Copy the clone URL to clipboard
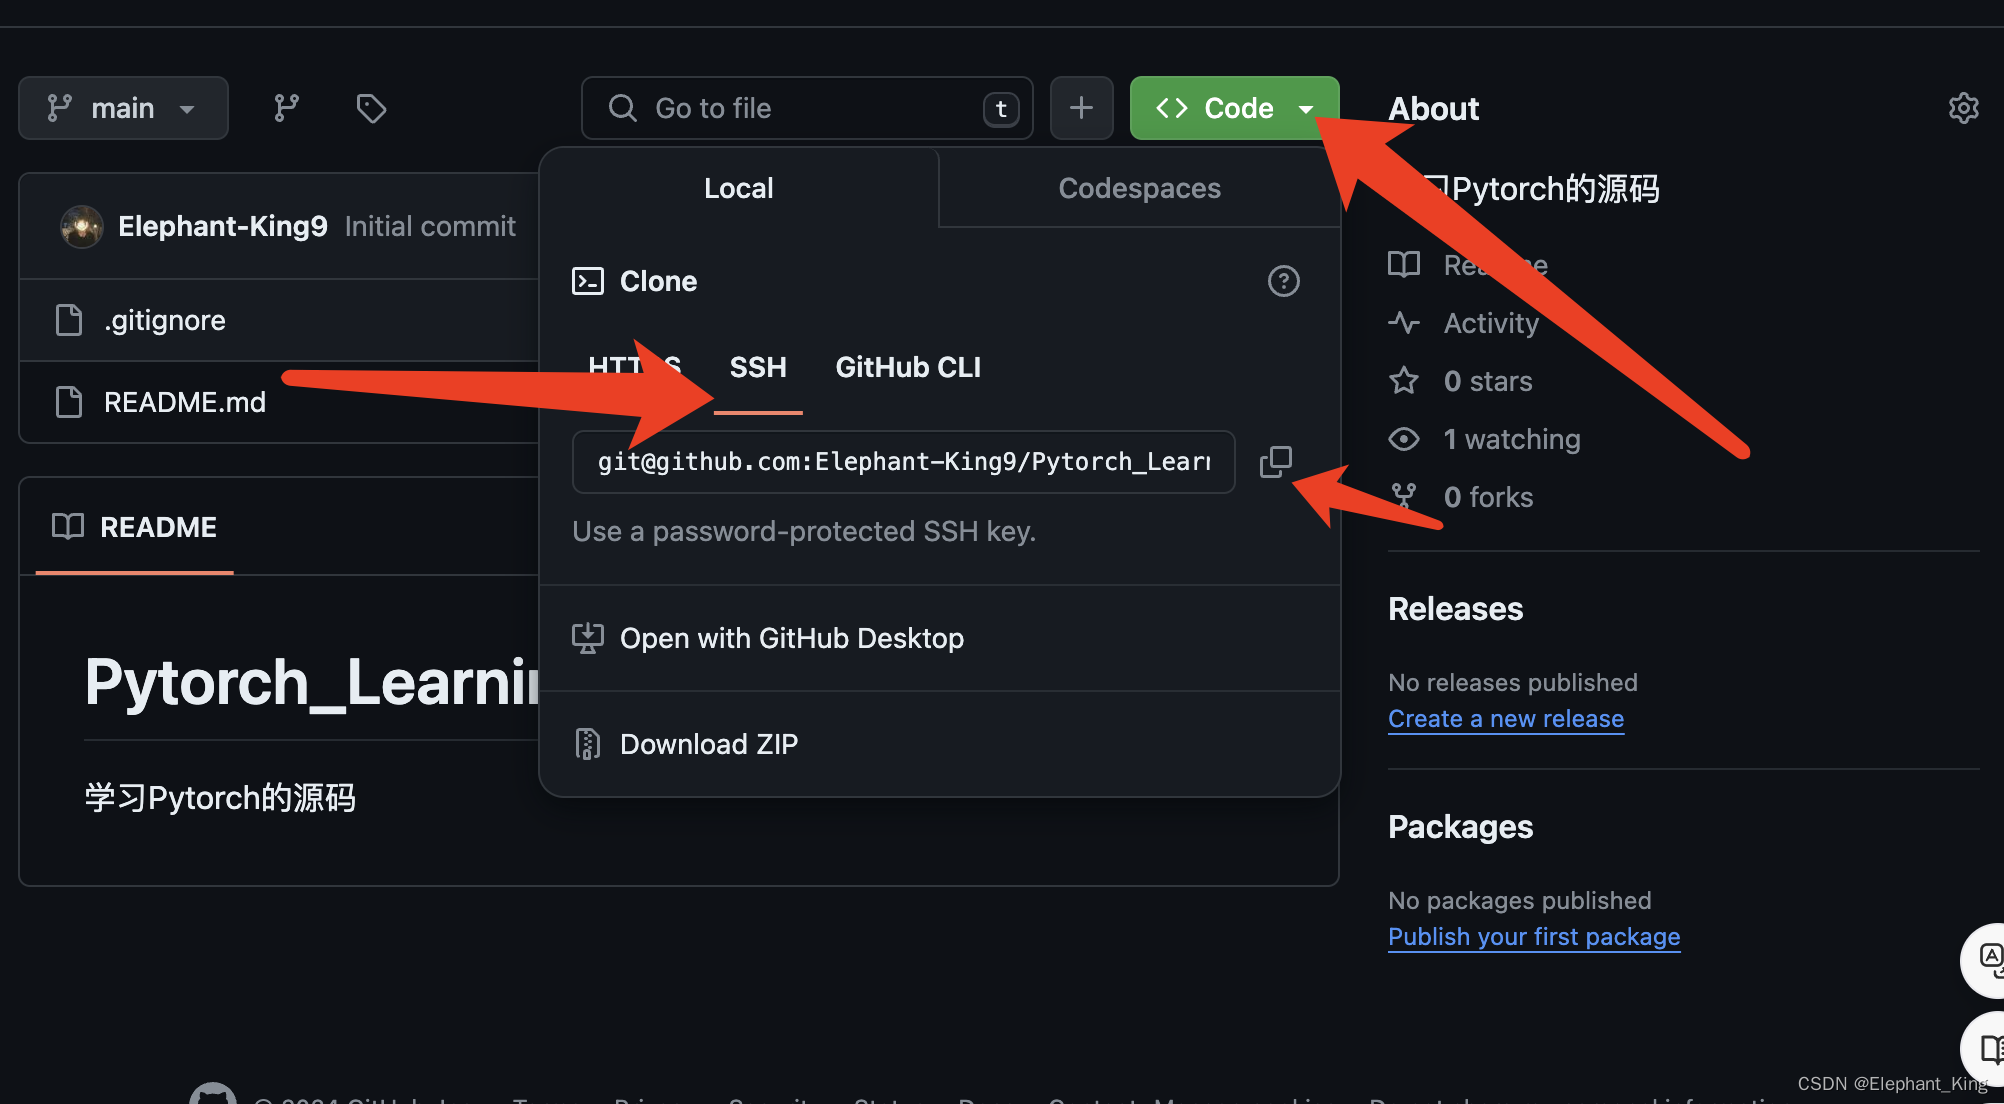The image size is (2004, 1104). point(1275,462)
